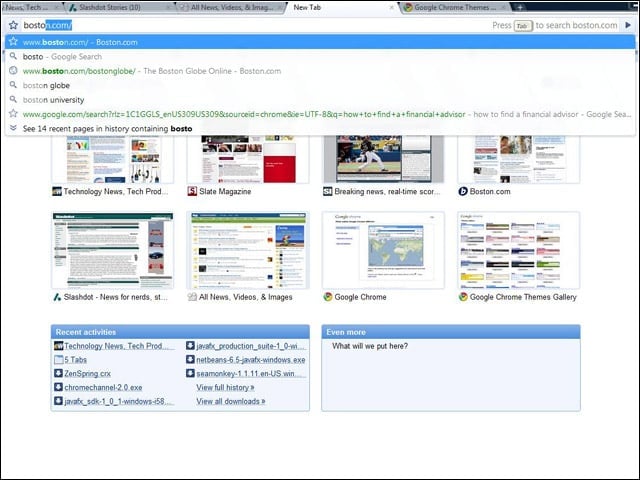Open javafx_sdk-1_0_1-windows link

coord(119,401)
